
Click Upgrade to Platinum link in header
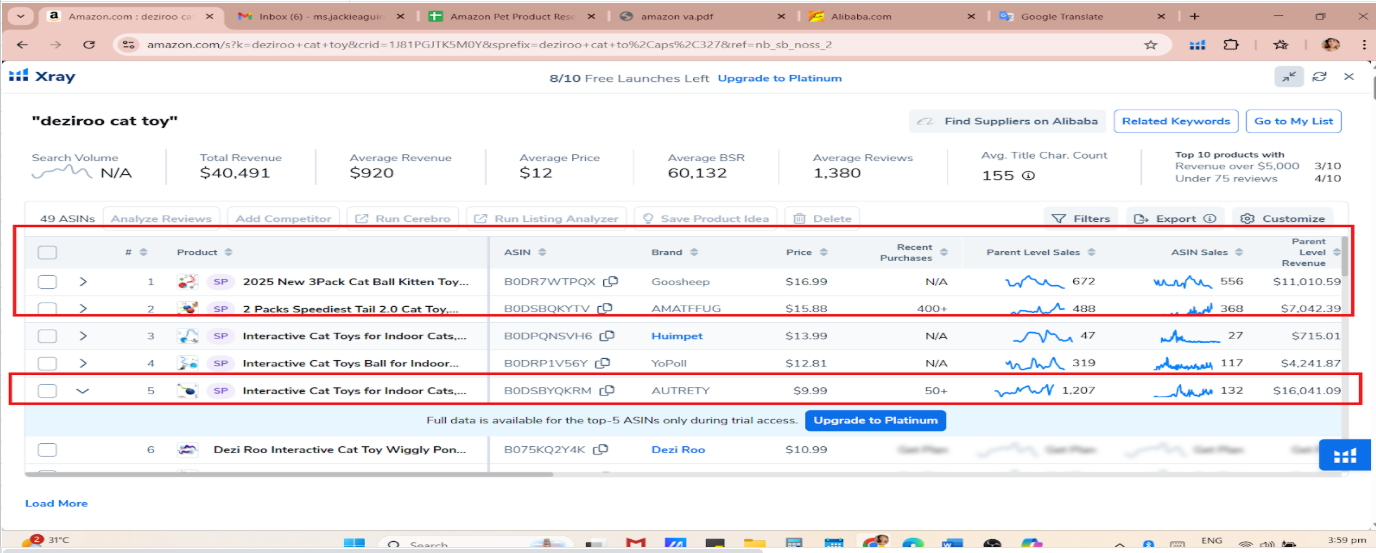(x=780, y=78)
